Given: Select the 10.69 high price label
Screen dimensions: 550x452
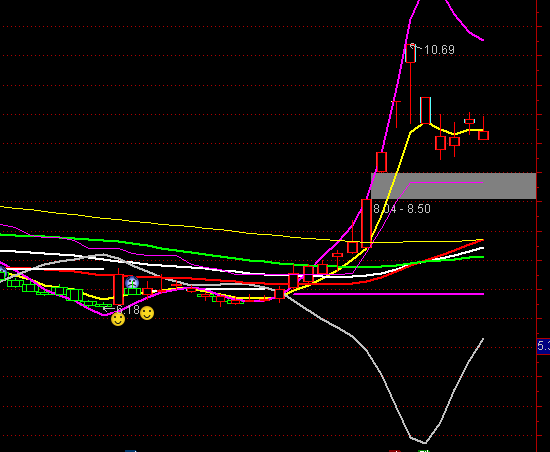Looking at the screenshot, I should coord(439,50).
